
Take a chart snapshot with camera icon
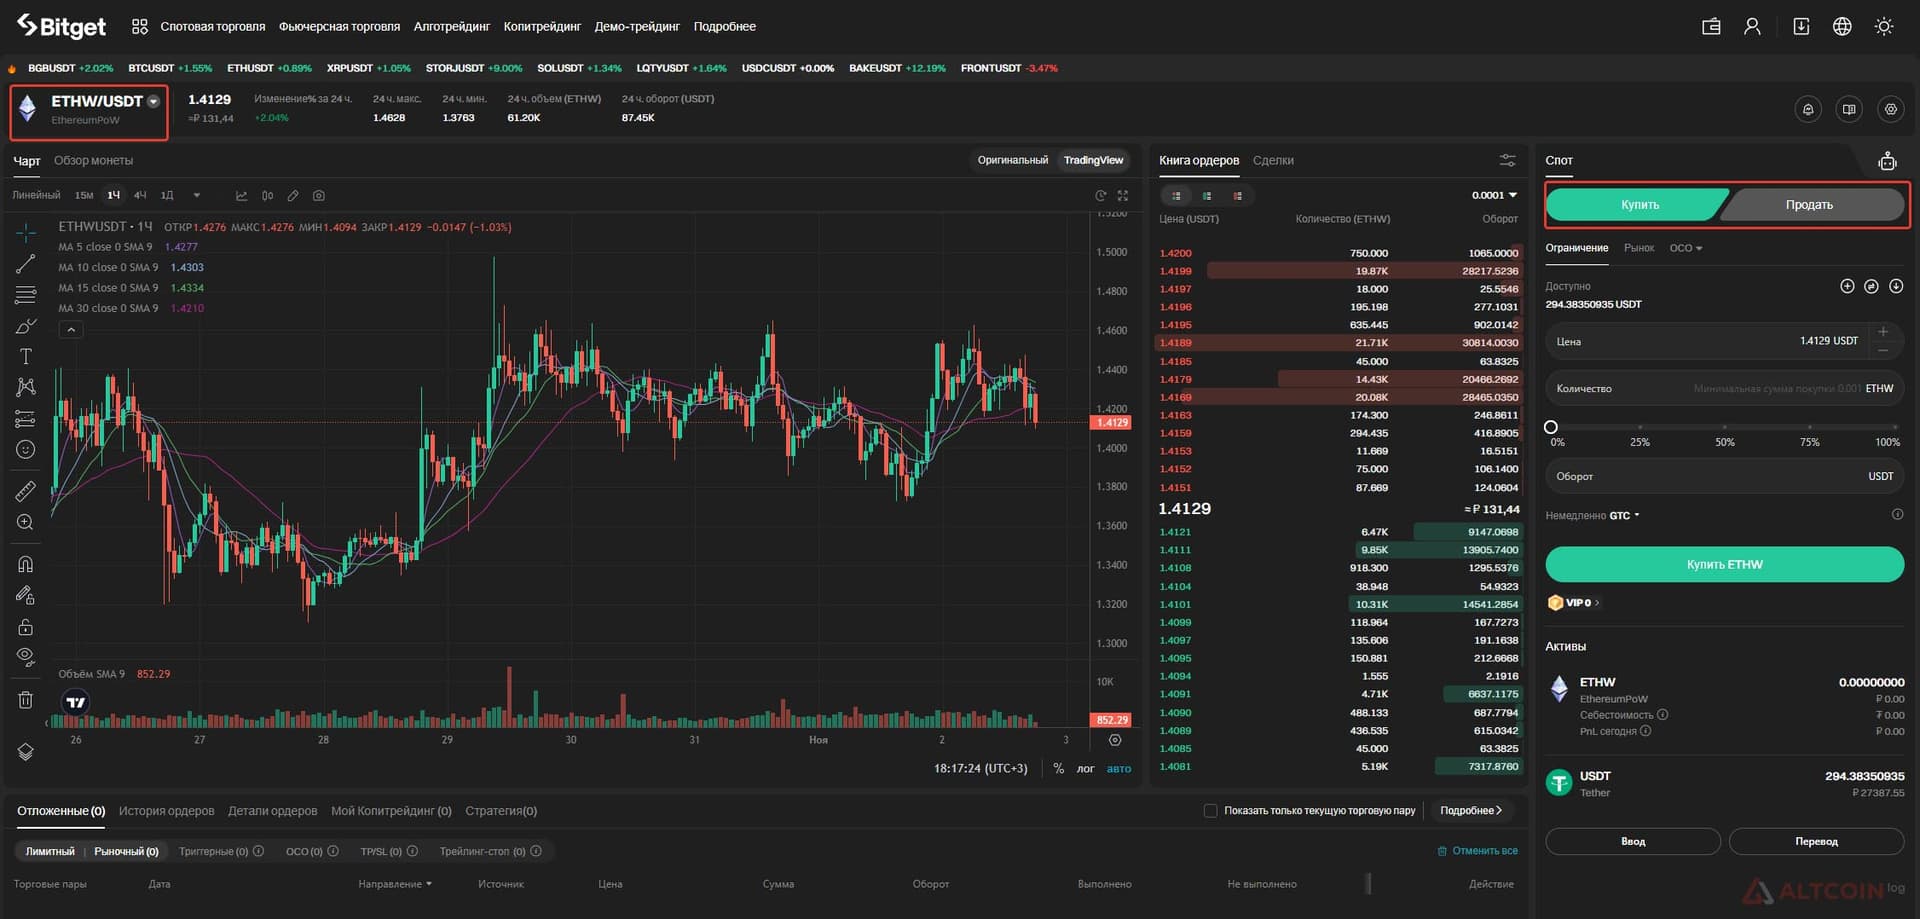coord(319,196)
